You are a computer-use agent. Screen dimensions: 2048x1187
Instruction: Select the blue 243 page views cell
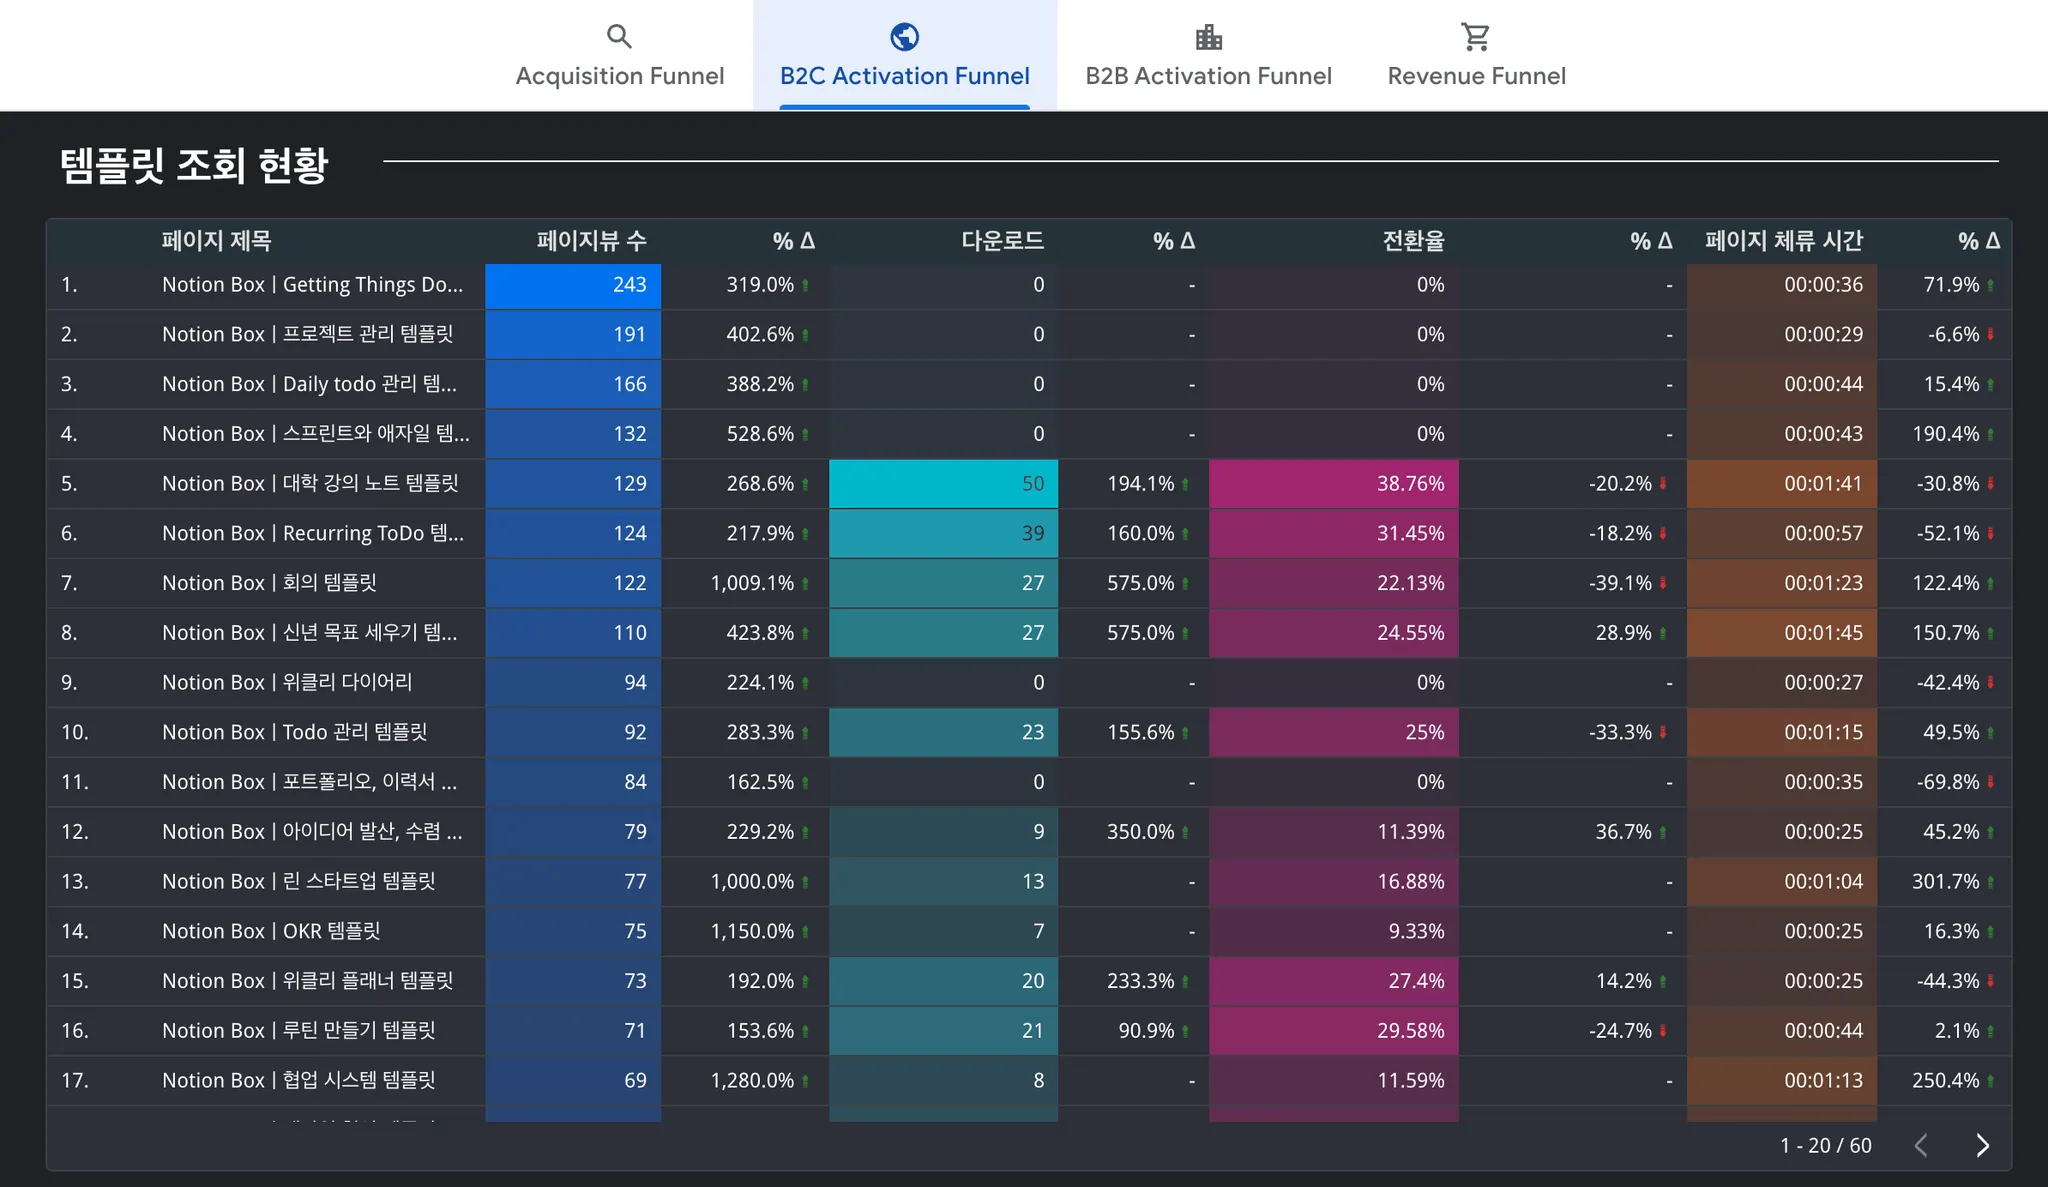pos(573,285)
